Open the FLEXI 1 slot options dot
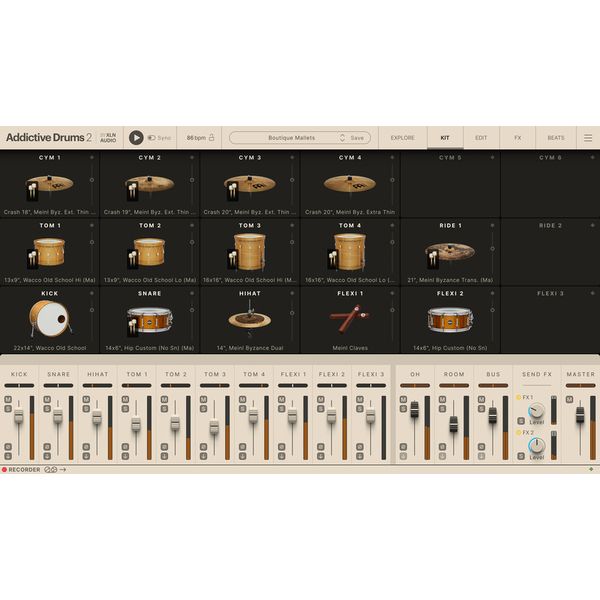 pos(392,293)
